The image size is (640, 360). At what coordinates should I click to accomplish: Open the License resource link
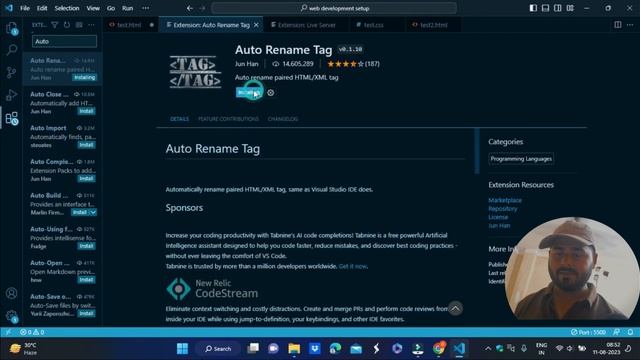coord(498,217)
